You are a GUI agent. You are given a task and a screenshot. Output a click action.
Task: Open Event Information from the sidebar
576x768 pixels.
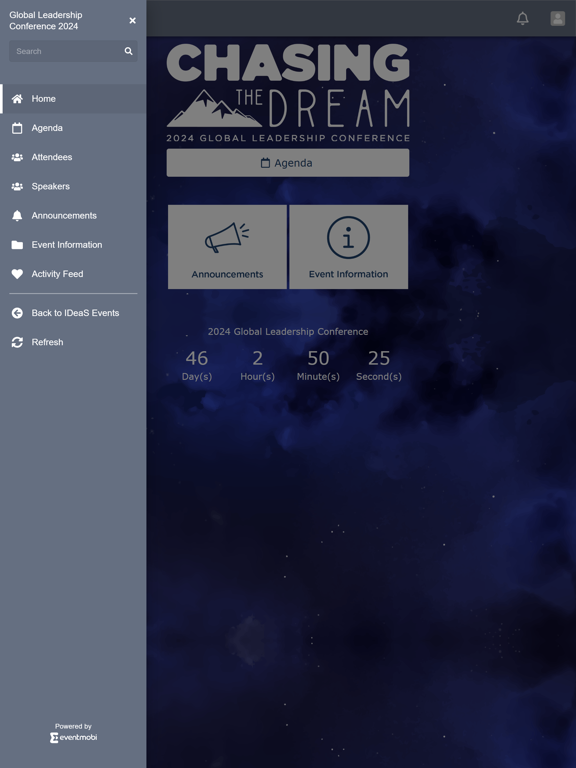pos(67,245)
